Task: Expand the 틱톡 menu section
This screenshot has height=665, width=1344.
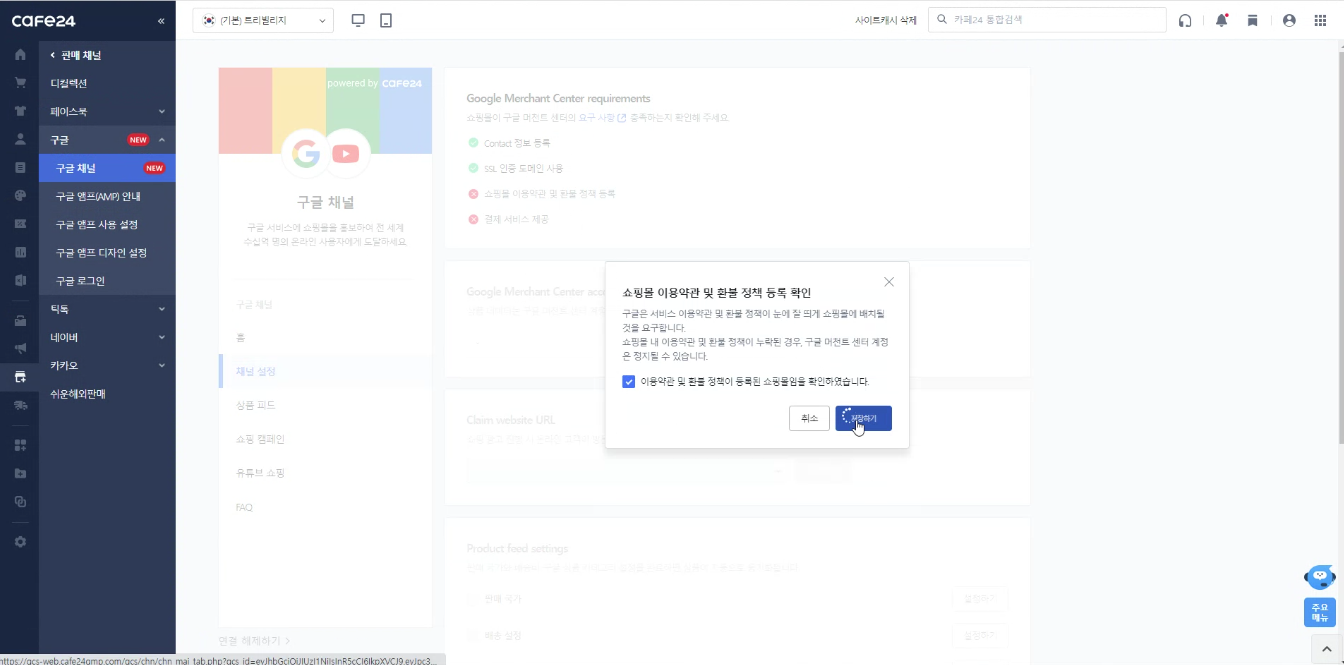Action: click(x=107, y=309)
